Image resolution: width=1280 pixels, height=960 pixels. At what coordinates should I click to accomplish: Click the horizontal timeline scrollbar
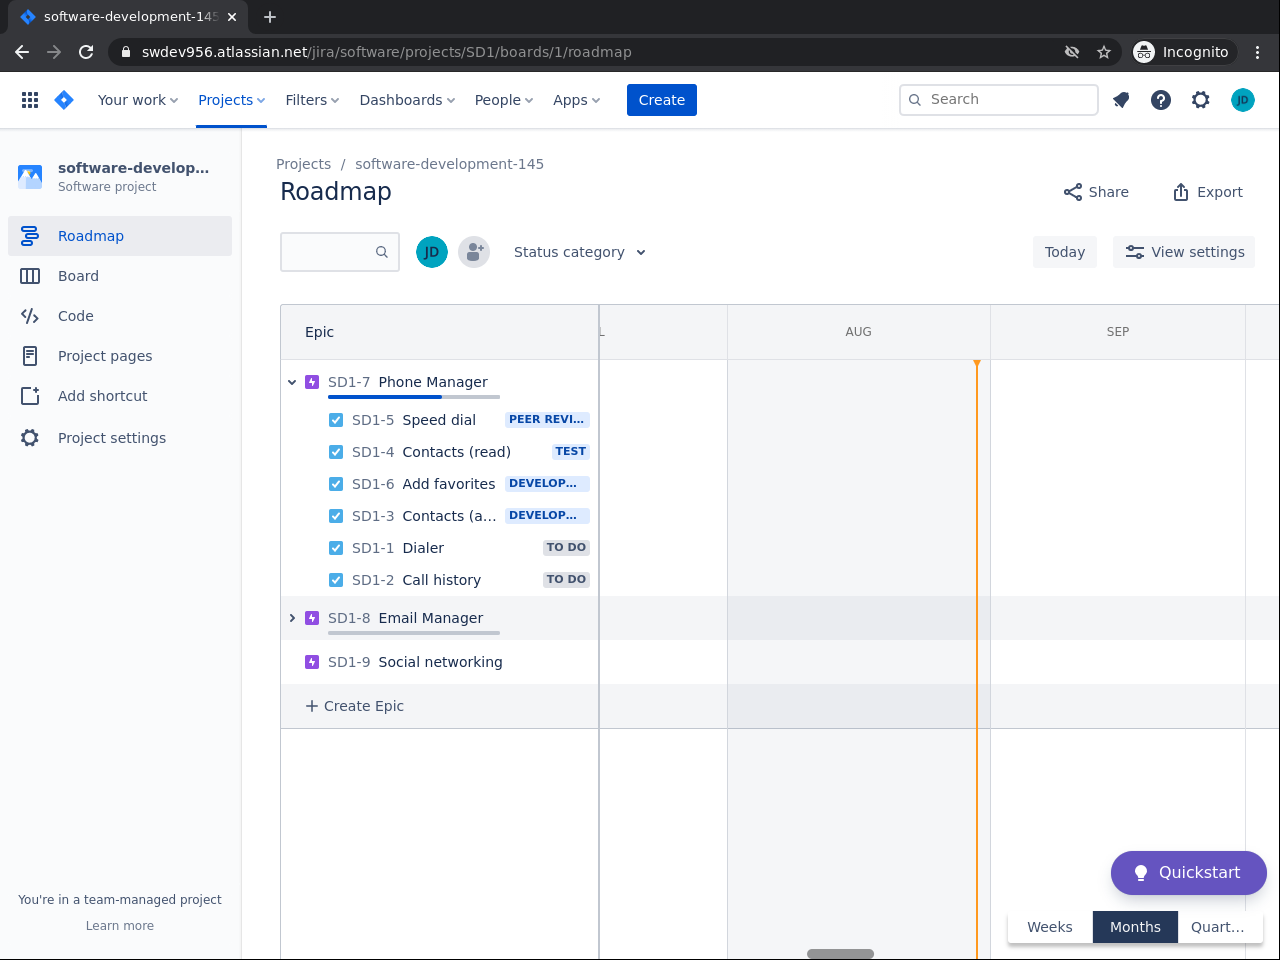pyautogui.click(x=840, y=954)
